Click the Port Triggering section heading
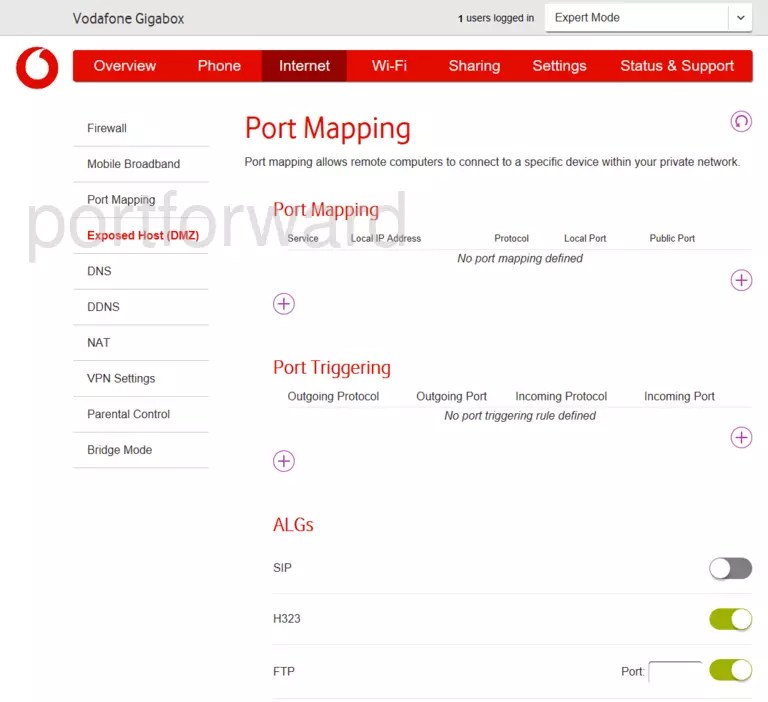768x702 pixels. (x=332, y=367)
